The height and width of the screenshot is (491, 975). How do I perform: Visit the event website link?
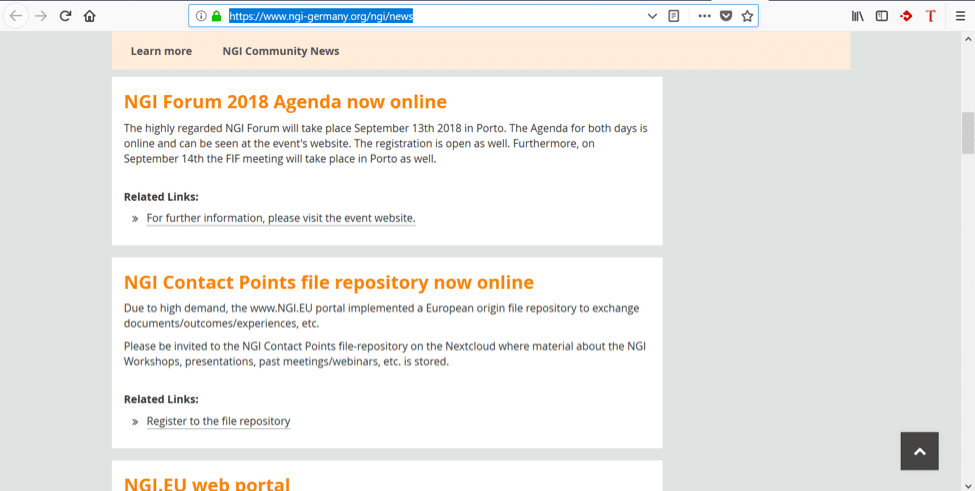pos(281,218)
